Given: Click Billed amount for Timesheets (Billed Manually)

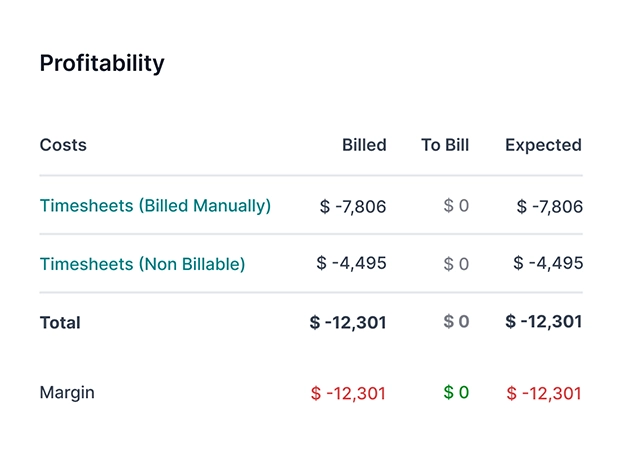Looking at the screenshot, I should (353, 207).
